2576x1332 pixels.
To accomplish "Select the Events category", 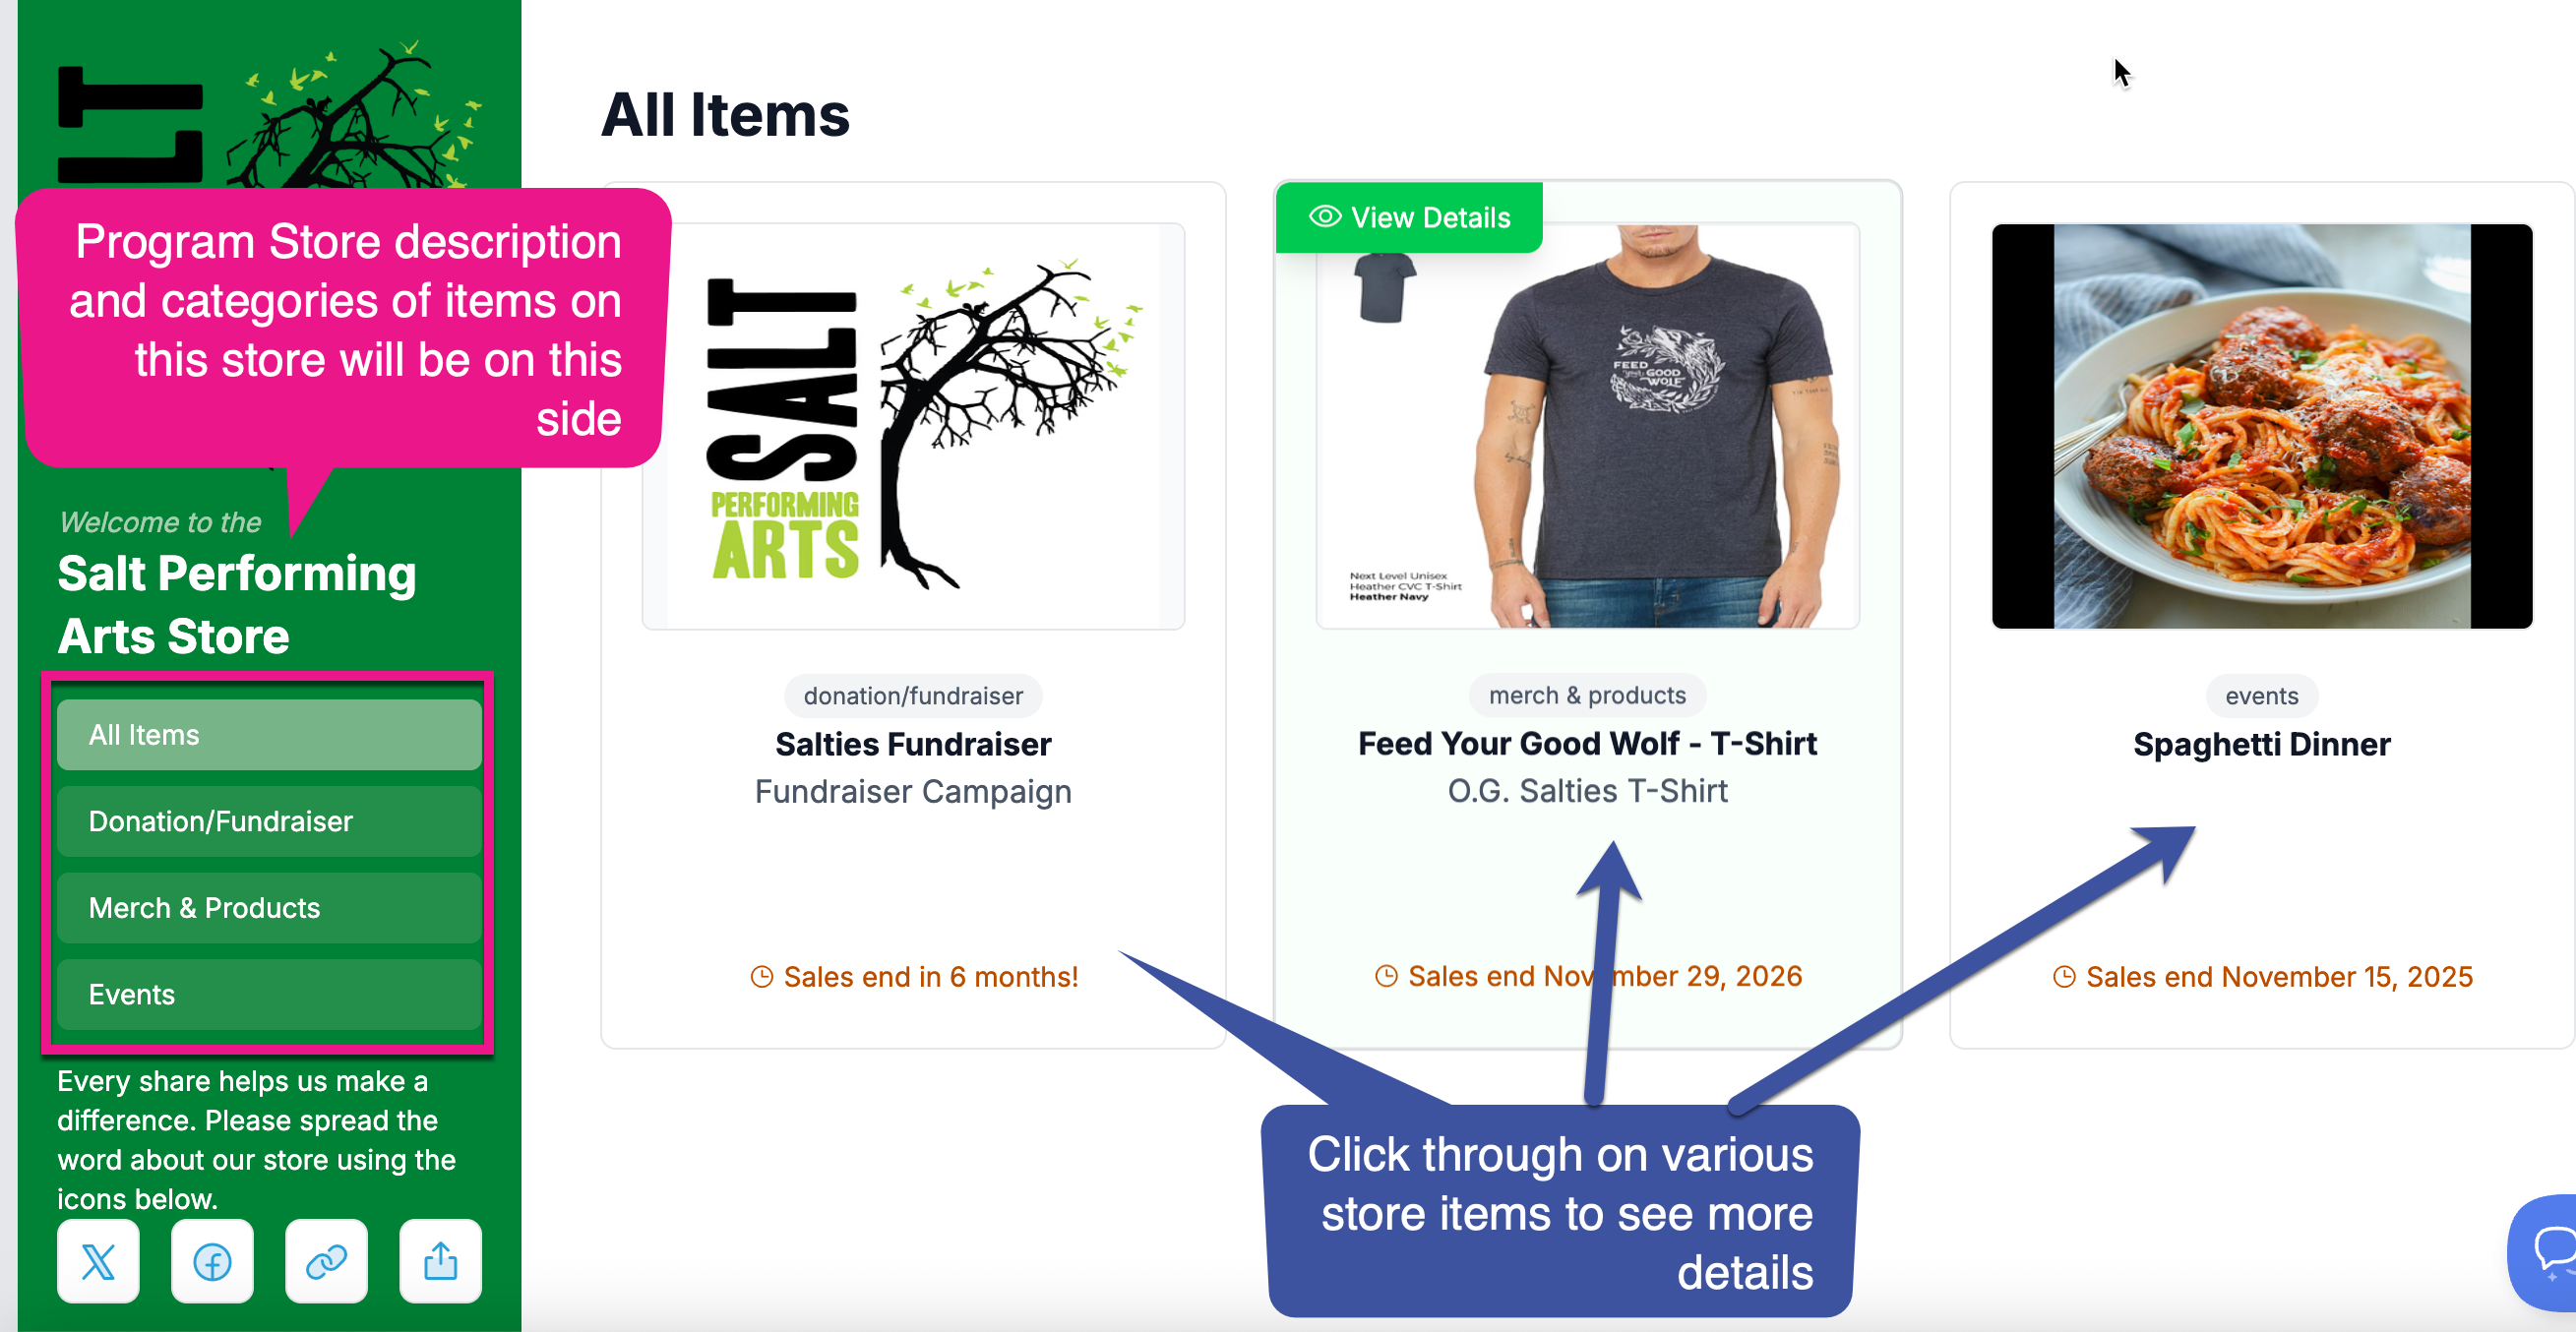I will tap(269, 995).
